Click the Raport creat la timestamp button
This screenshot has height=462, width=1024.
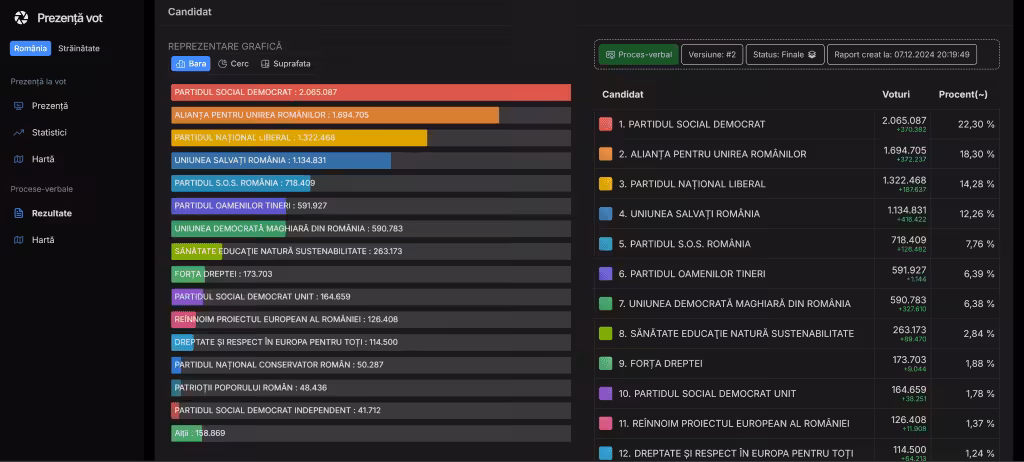pyautogui.click(x=901, y=55)
